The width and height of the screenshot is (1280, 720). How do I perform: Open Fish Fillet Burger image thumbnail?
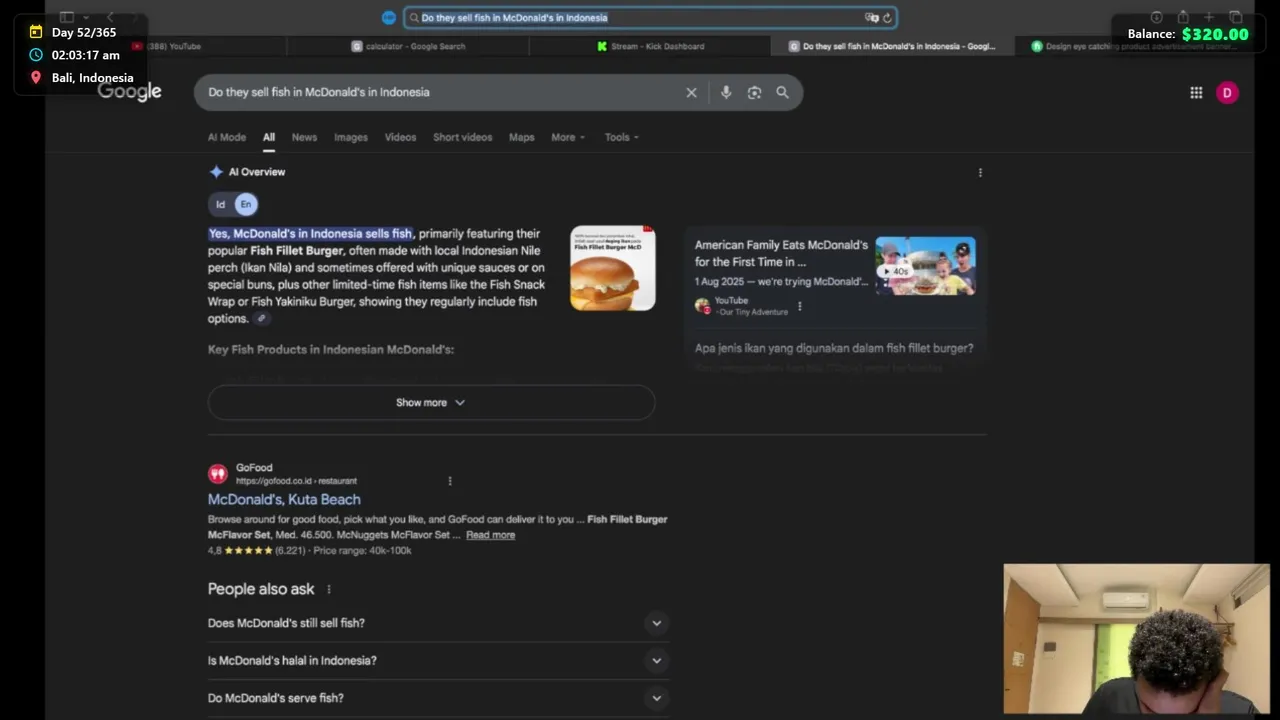click(x=613, y=268)
